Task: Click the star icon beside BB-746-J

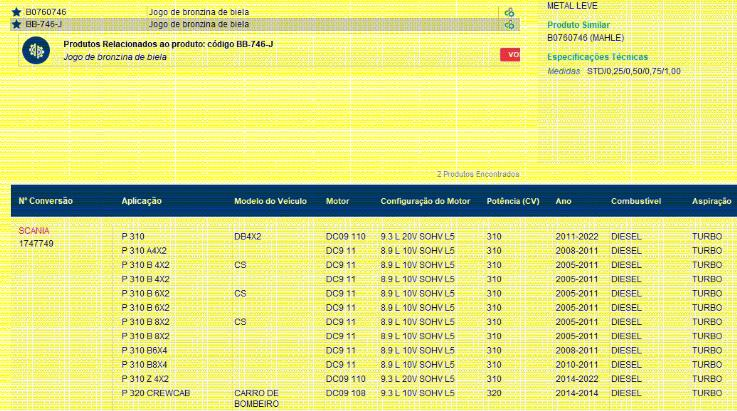Action: click(16, 23)
